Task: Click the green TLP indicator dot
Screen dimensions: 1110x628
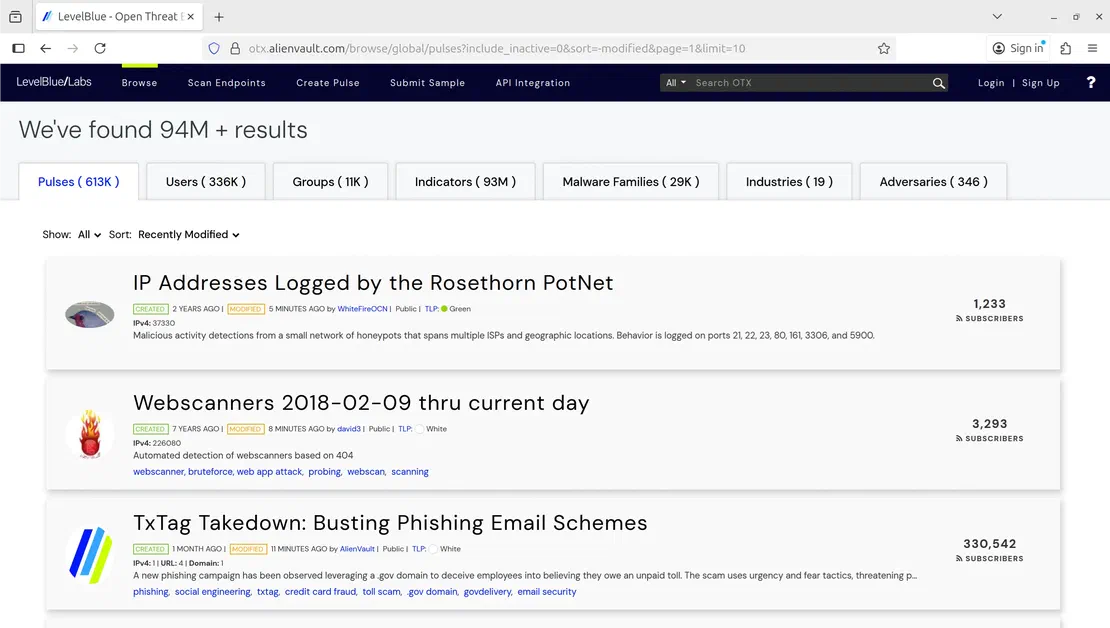Action: pos(445,309)
